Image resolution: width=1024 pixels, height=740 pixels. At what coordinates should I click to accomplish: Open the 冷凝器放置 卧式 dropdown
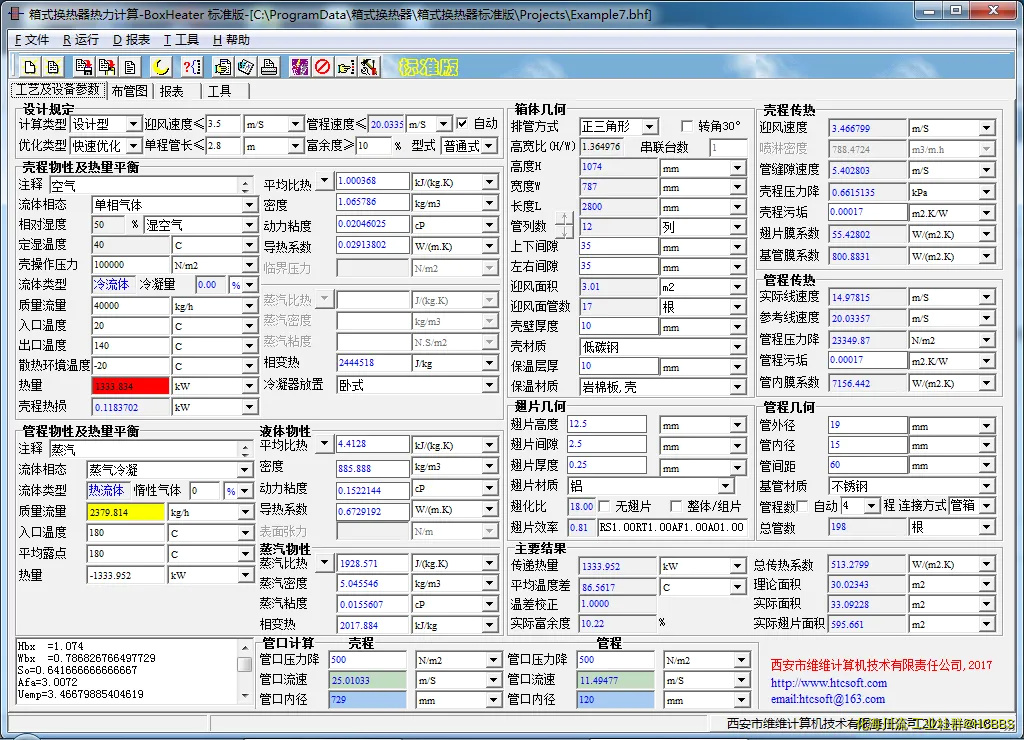[x=490, y=385]
